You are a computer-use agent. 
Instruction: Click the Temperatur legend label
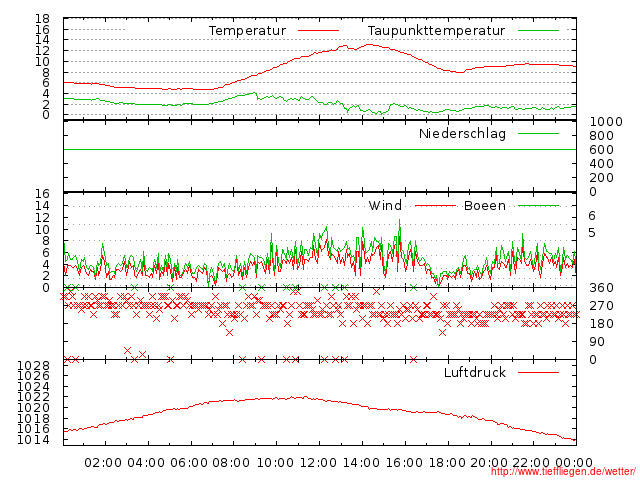[x=247, y=31]
